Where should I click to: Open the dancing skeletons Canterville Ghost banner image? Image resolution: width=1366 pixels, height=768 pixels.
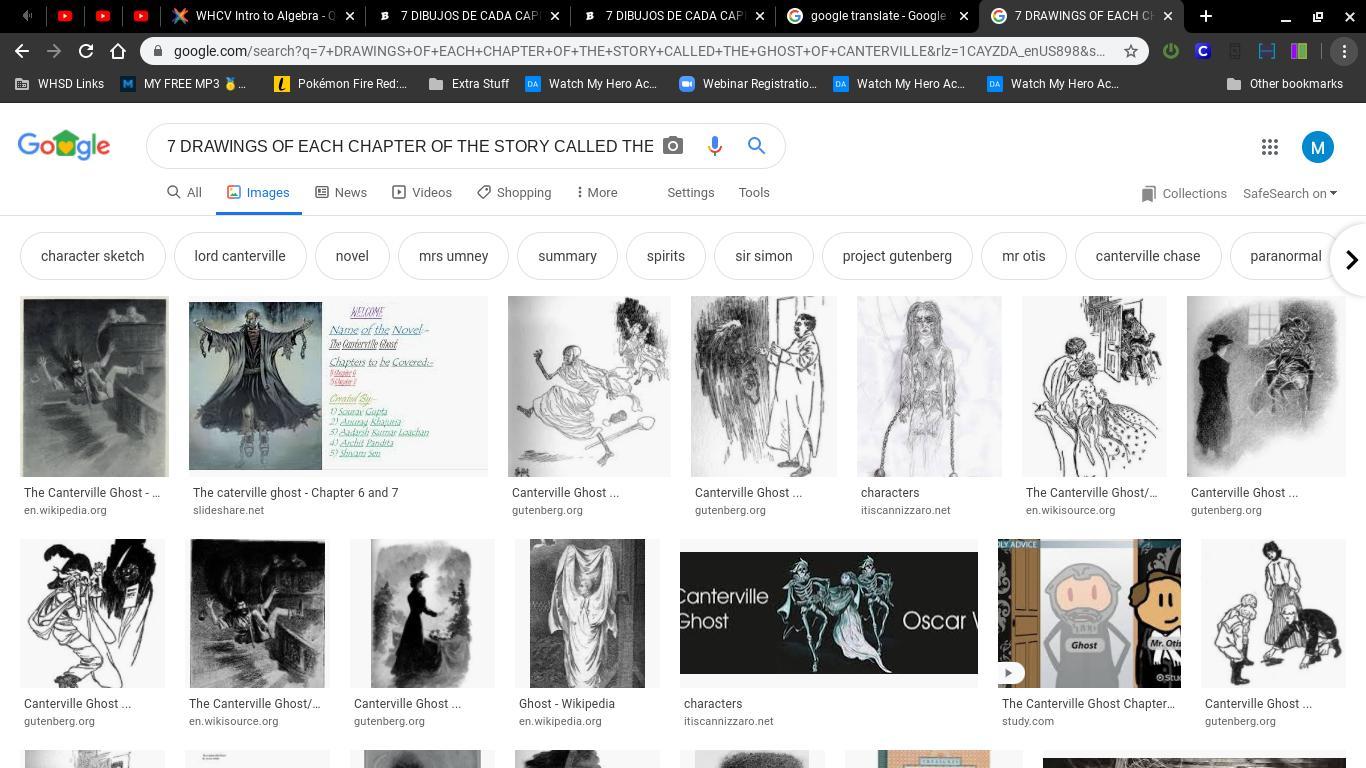coord(829,613)
